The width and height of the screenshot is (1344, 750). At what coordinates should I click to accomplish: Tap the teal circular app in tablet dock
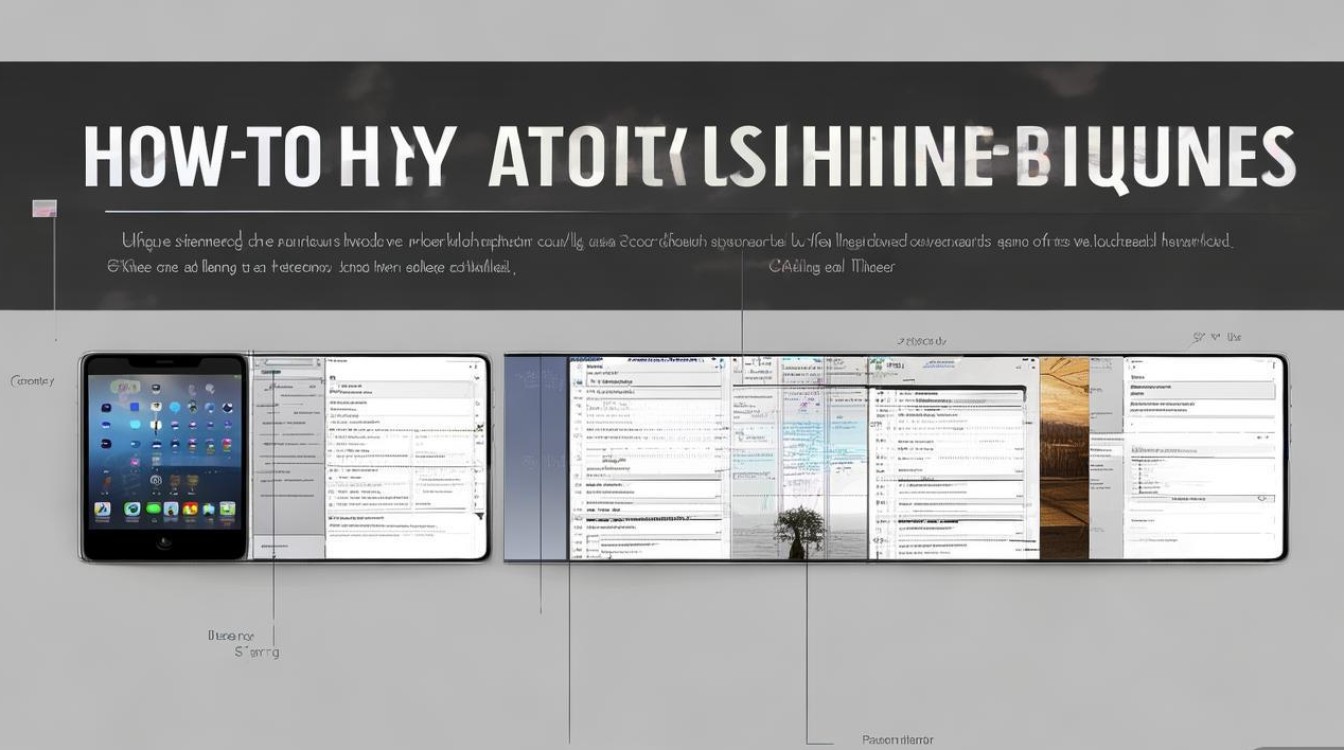[131, 510]
